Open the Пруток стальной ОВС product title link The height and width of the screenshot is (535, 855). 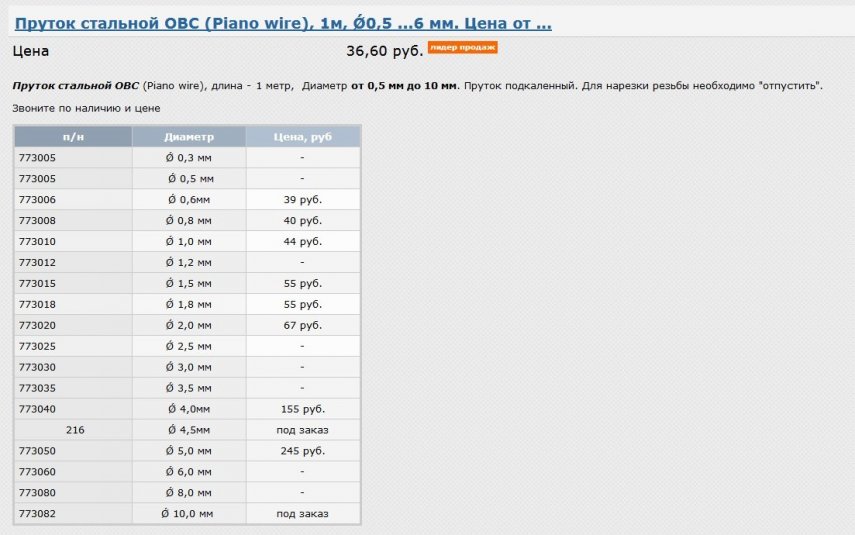coord(282,23)
